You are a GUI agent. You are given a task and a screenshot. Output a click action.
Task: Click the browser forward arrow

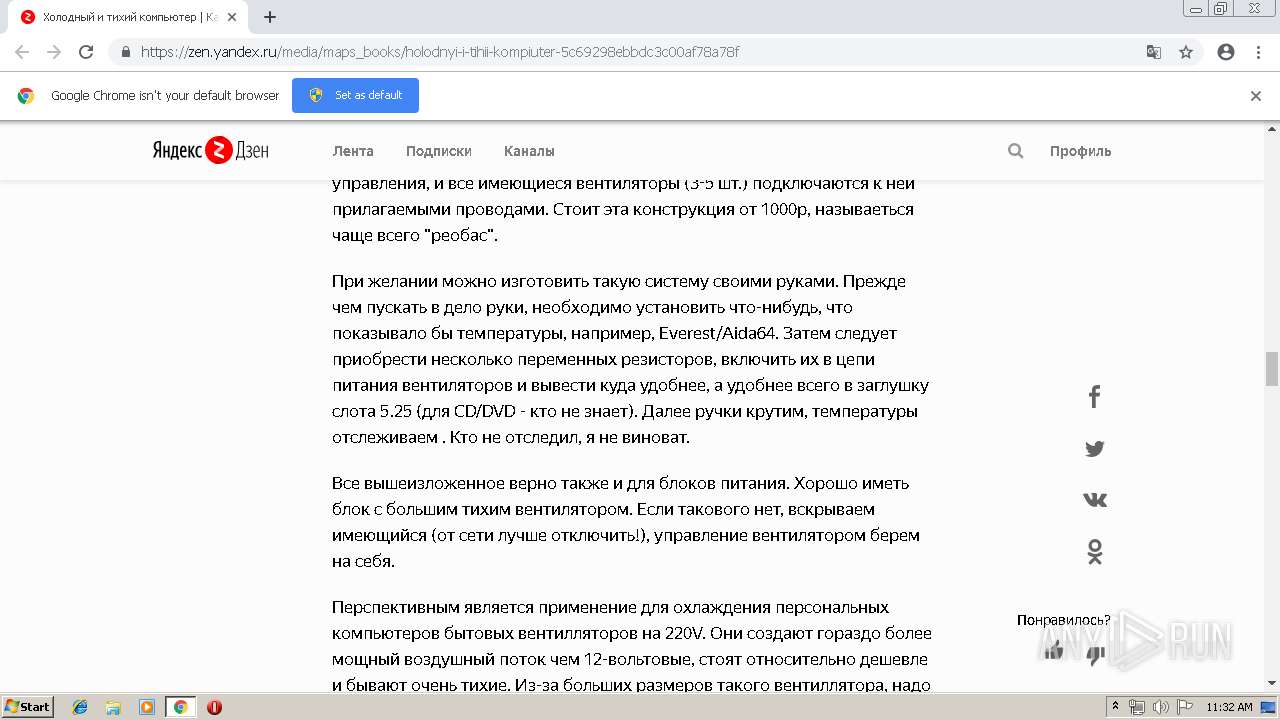point(54,52)
